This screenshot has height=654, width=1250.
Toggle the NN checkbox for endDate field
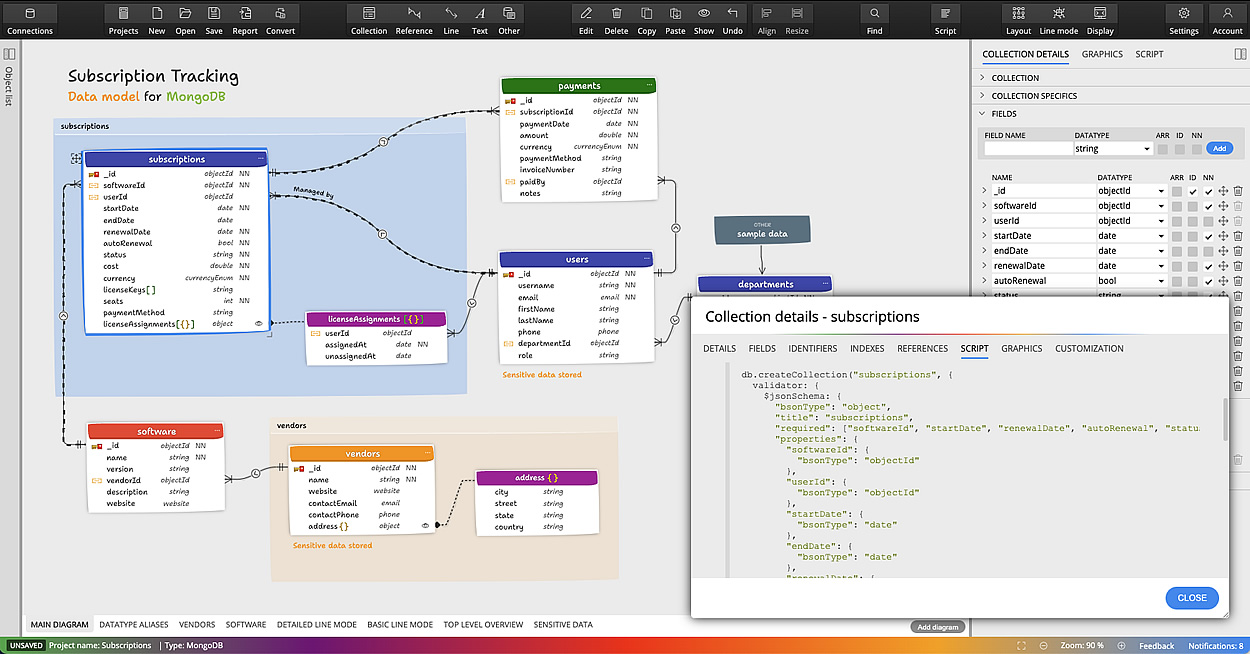(x=1208, y=251)
